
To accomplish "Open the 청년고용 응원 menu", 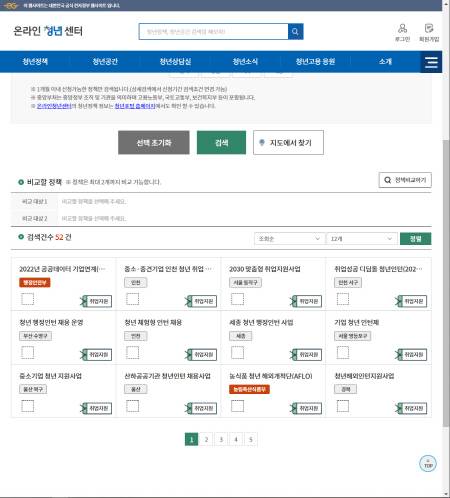I will pos(315,62).
